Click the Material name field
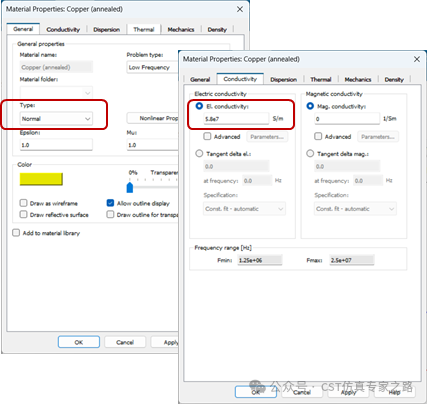Screen dimensions: 427x404 [56, 67]
